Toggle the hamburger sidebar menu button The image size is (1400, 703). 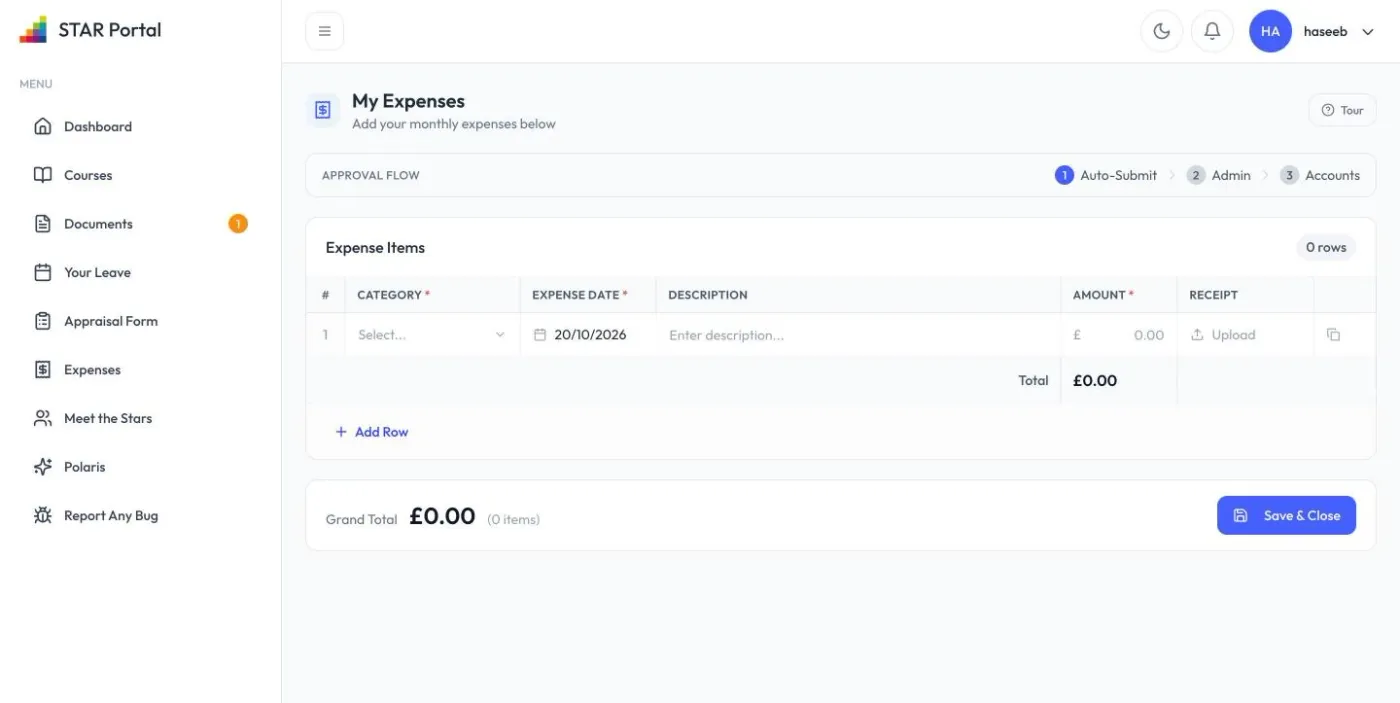click(324, 31)
